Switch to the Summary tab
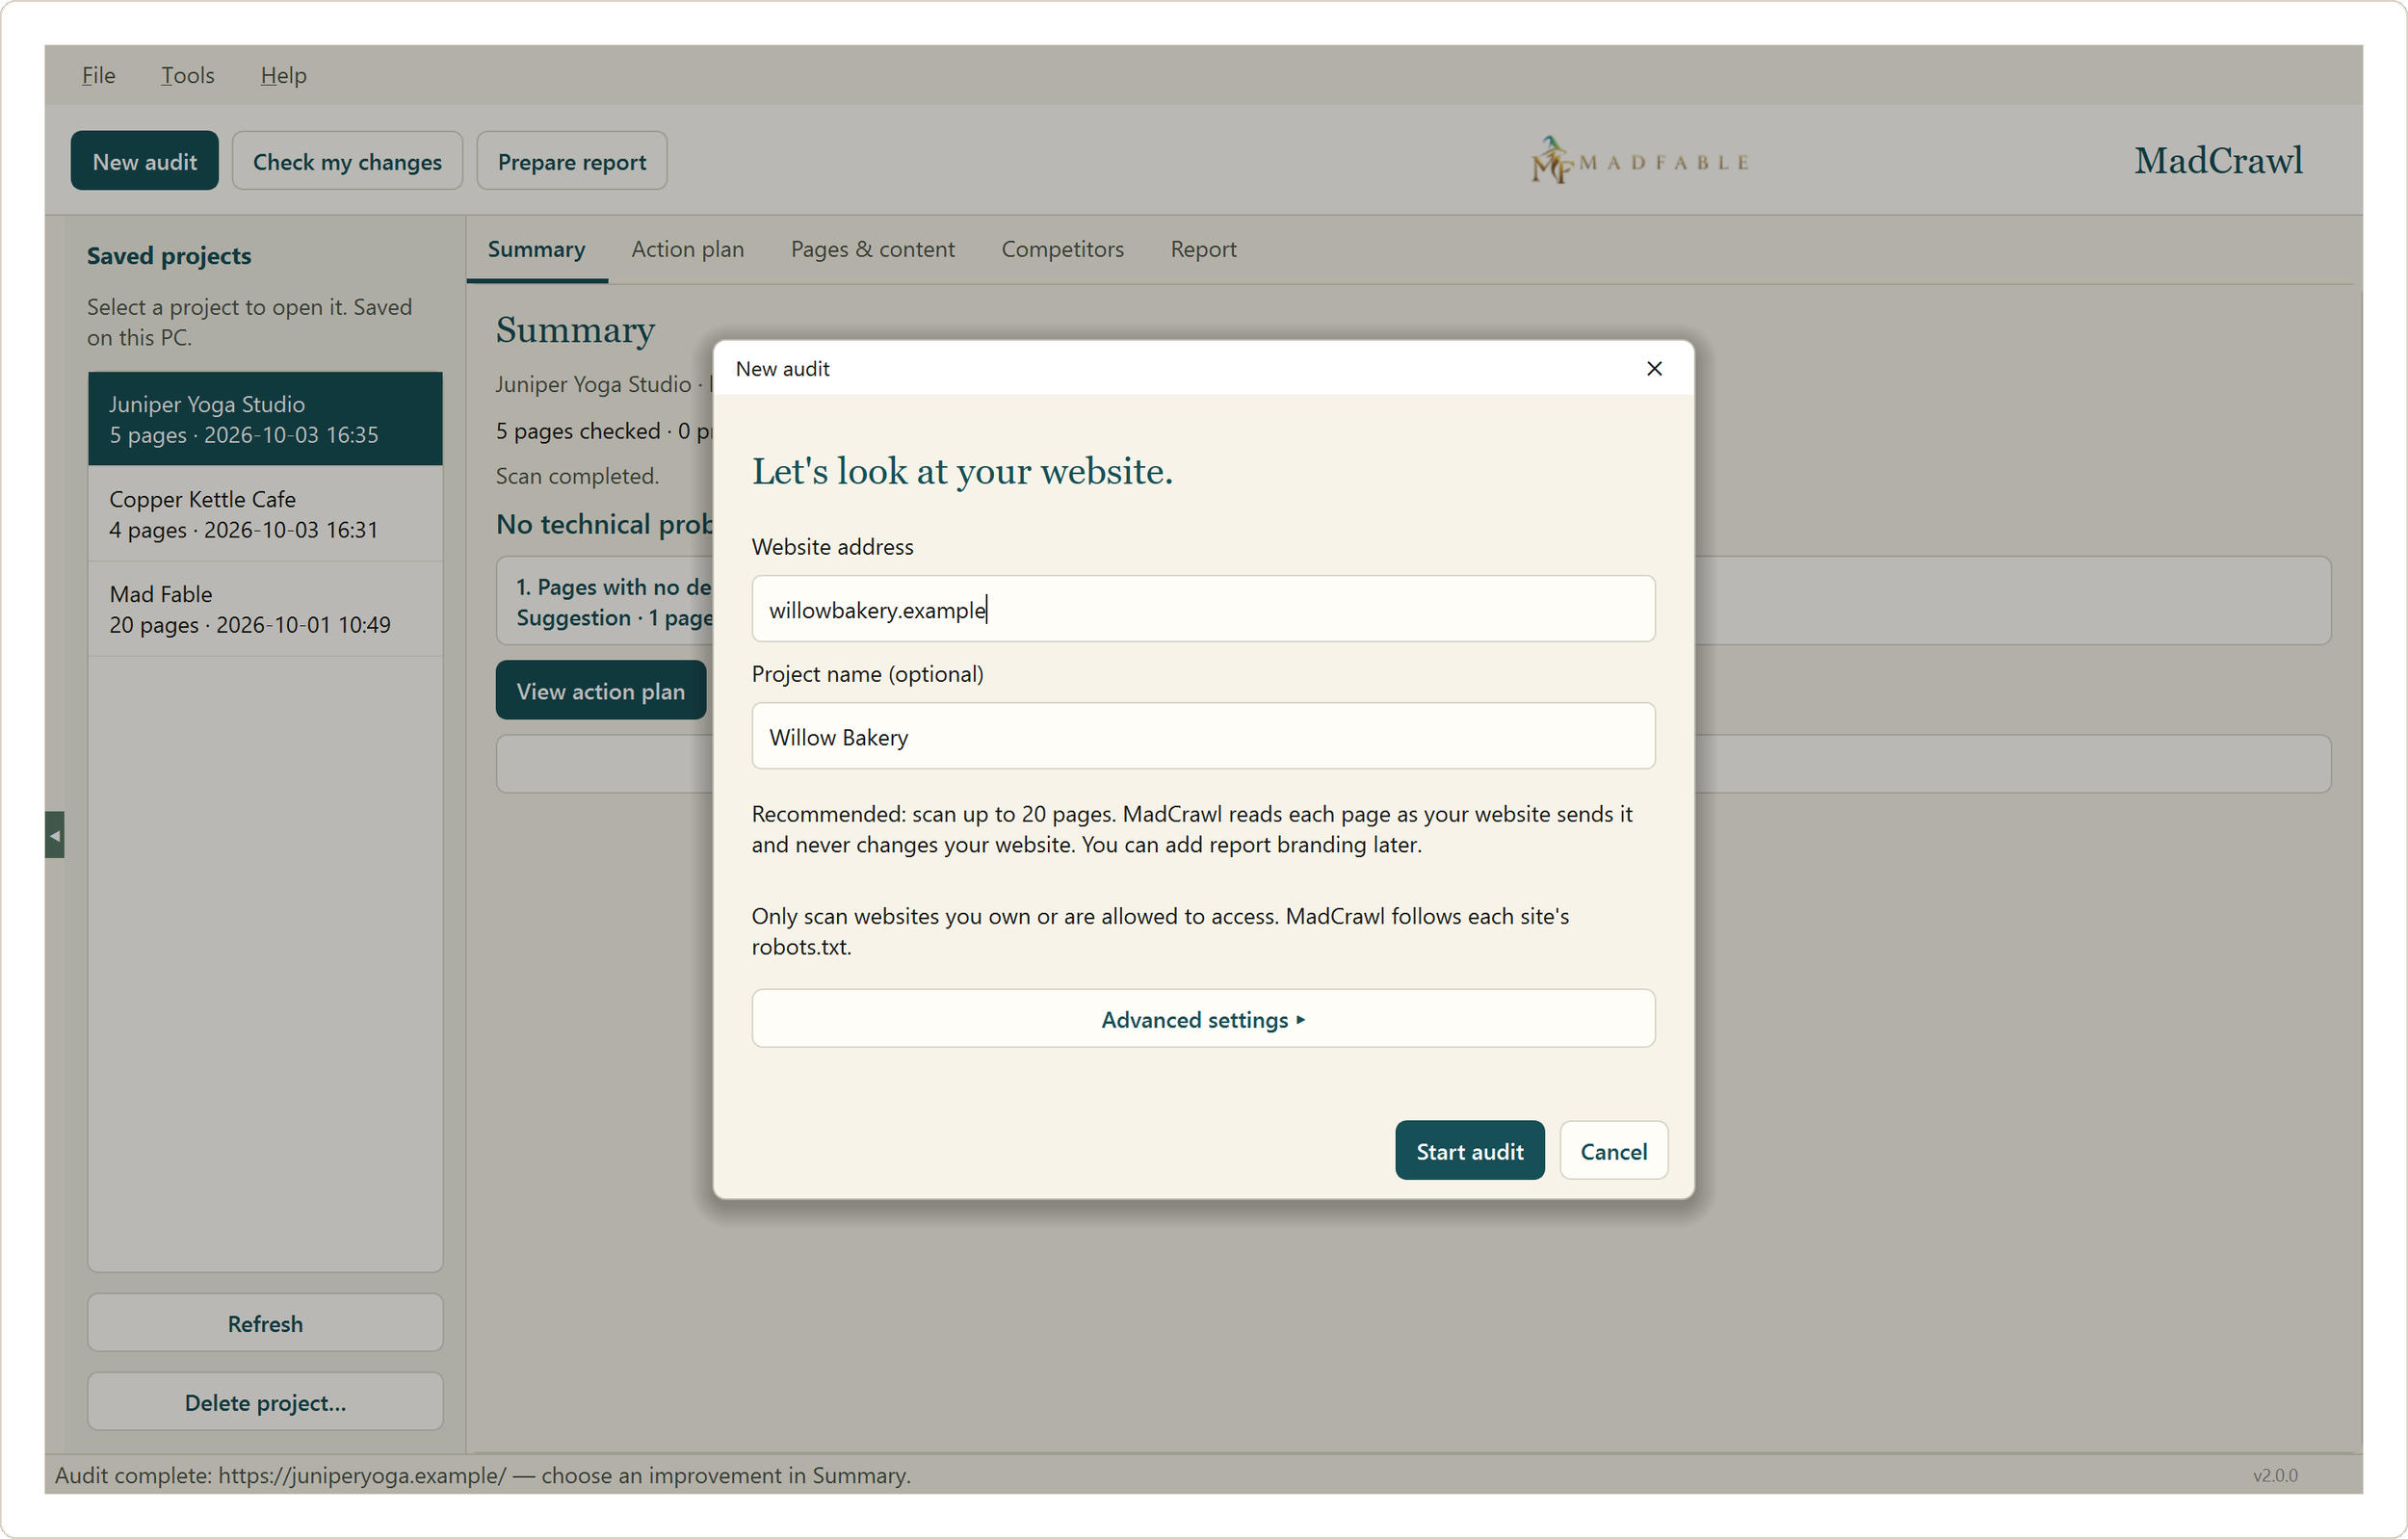The width and height of the screenshot is (2408, 1539). (x=536, y=249)
